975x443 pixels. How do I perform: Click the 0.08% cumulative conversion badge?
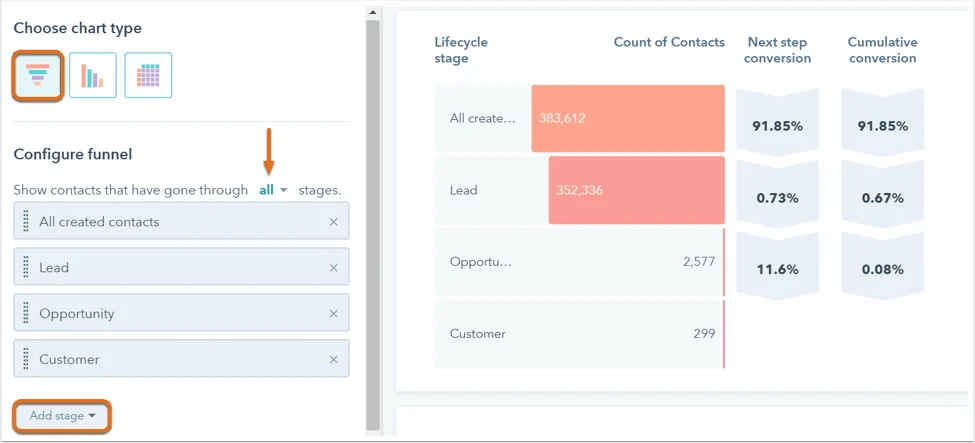tap(882, 269)
